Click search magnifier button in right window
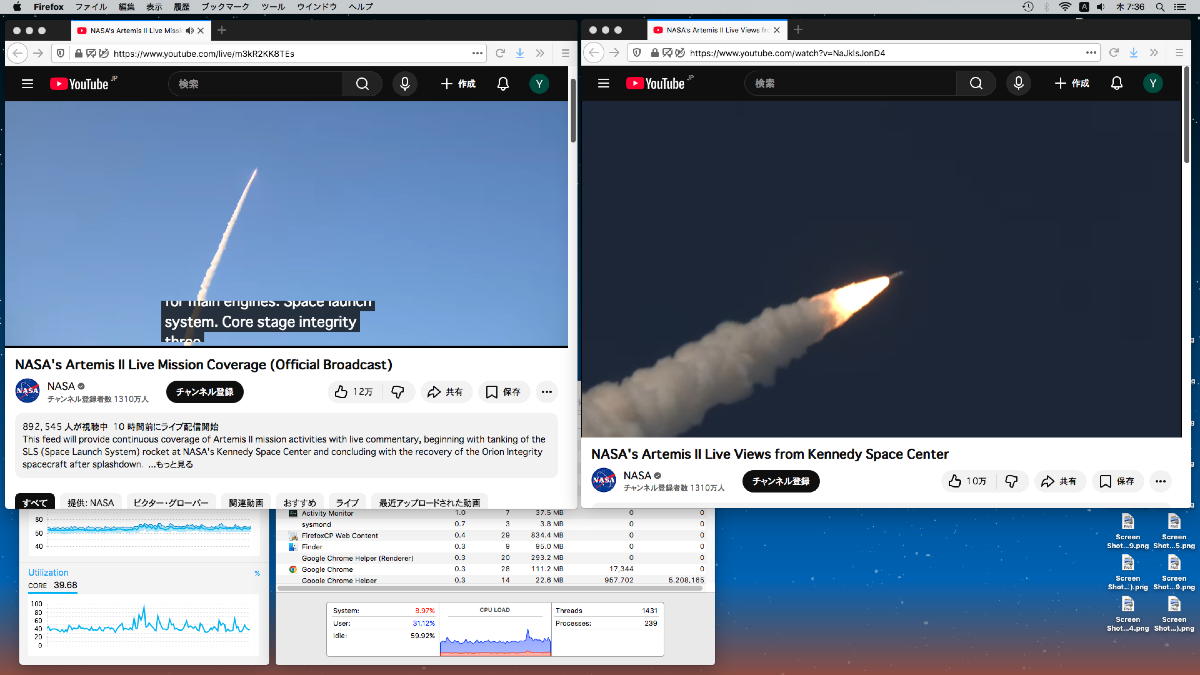Image resolution: width=1200 pixels, height=675 pixels. (x=976, y=84)
